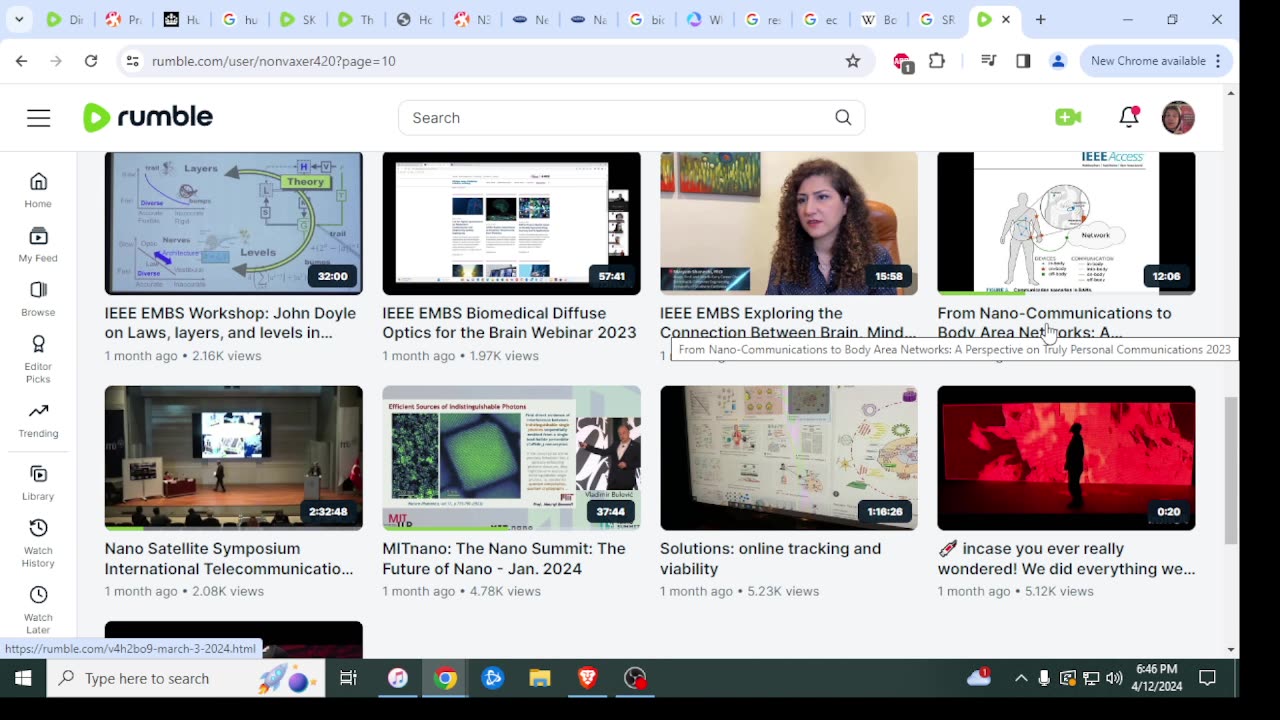Go to Home in sidebar
The image size is (1280, 720).
pos(38,190)
